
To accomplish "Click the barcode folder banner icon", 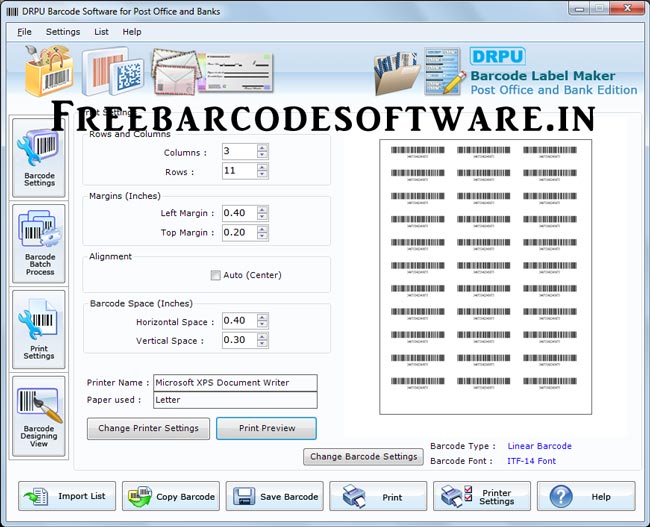I will point(396,73).
